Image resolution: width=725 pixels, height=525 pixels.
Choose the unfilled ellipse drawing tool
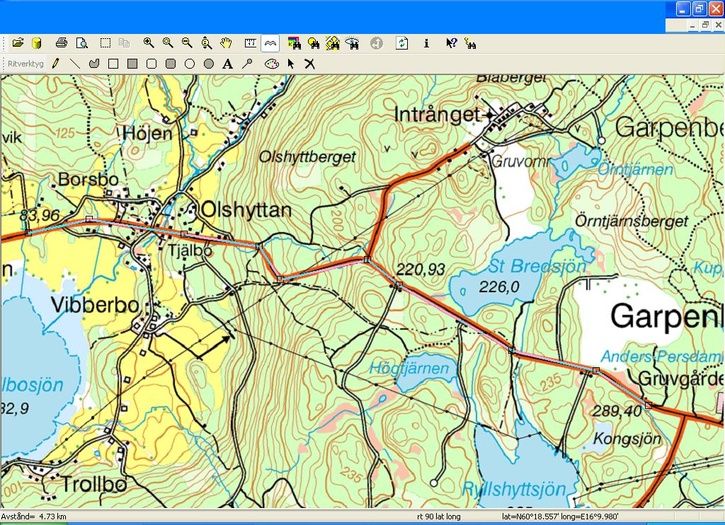[x=189, y=63]
